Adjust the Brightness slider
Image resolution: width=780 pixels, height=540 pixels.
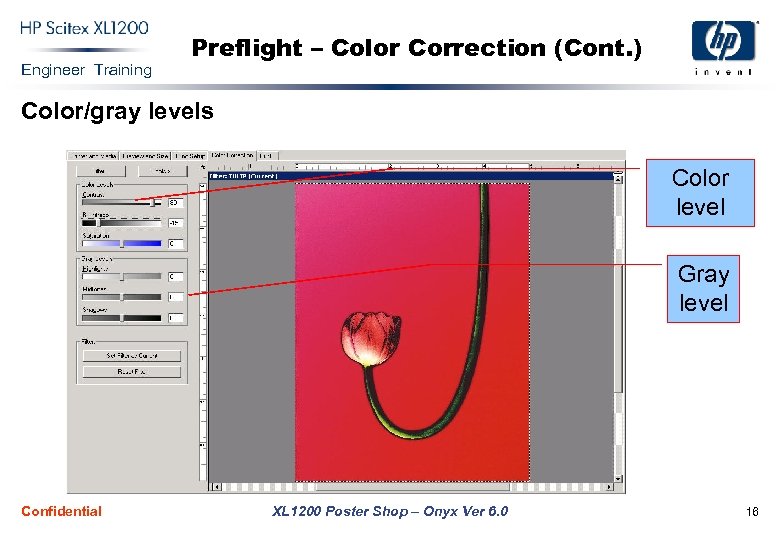pos(121,223)
